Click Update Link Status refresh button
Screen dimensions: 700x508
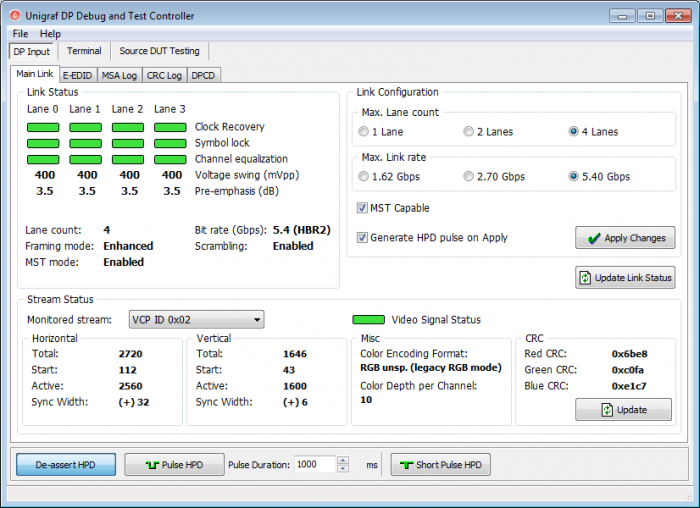coord(625,277)
